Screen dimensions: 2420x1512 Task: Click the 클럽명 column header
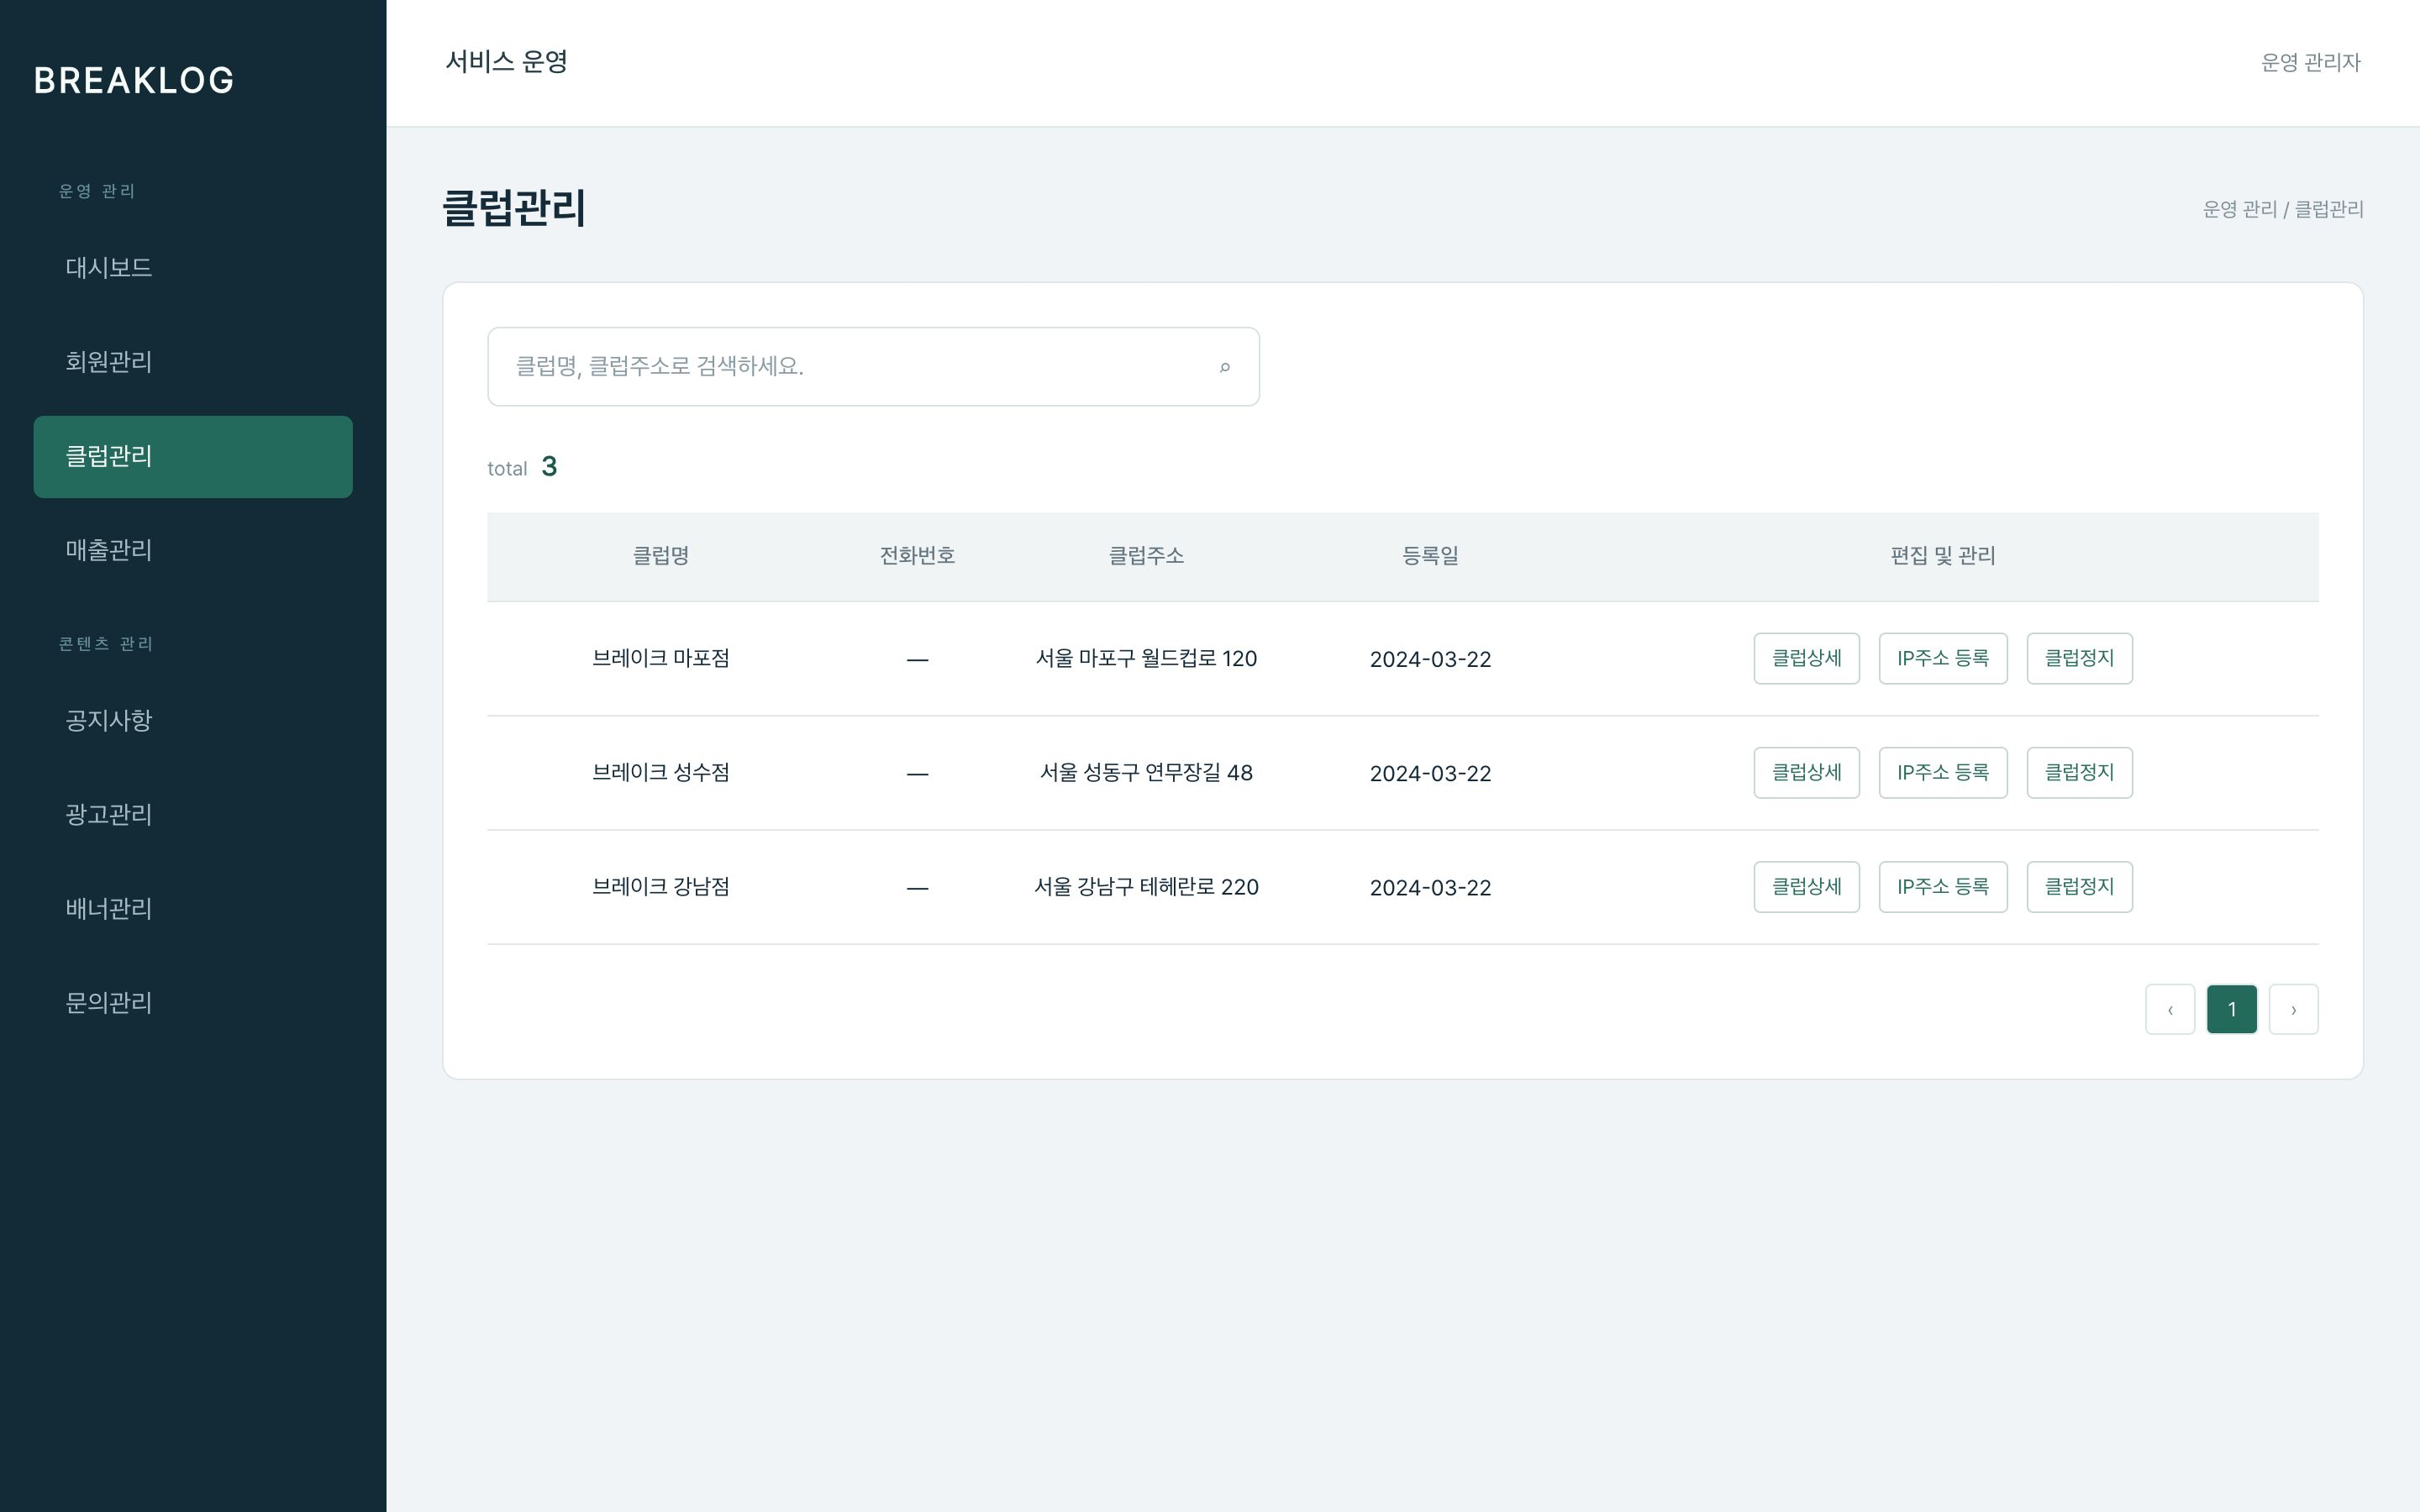click(660, 556)
